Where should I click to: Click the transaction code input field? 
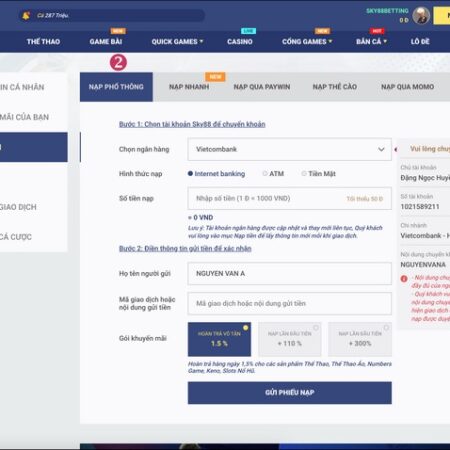290,303
